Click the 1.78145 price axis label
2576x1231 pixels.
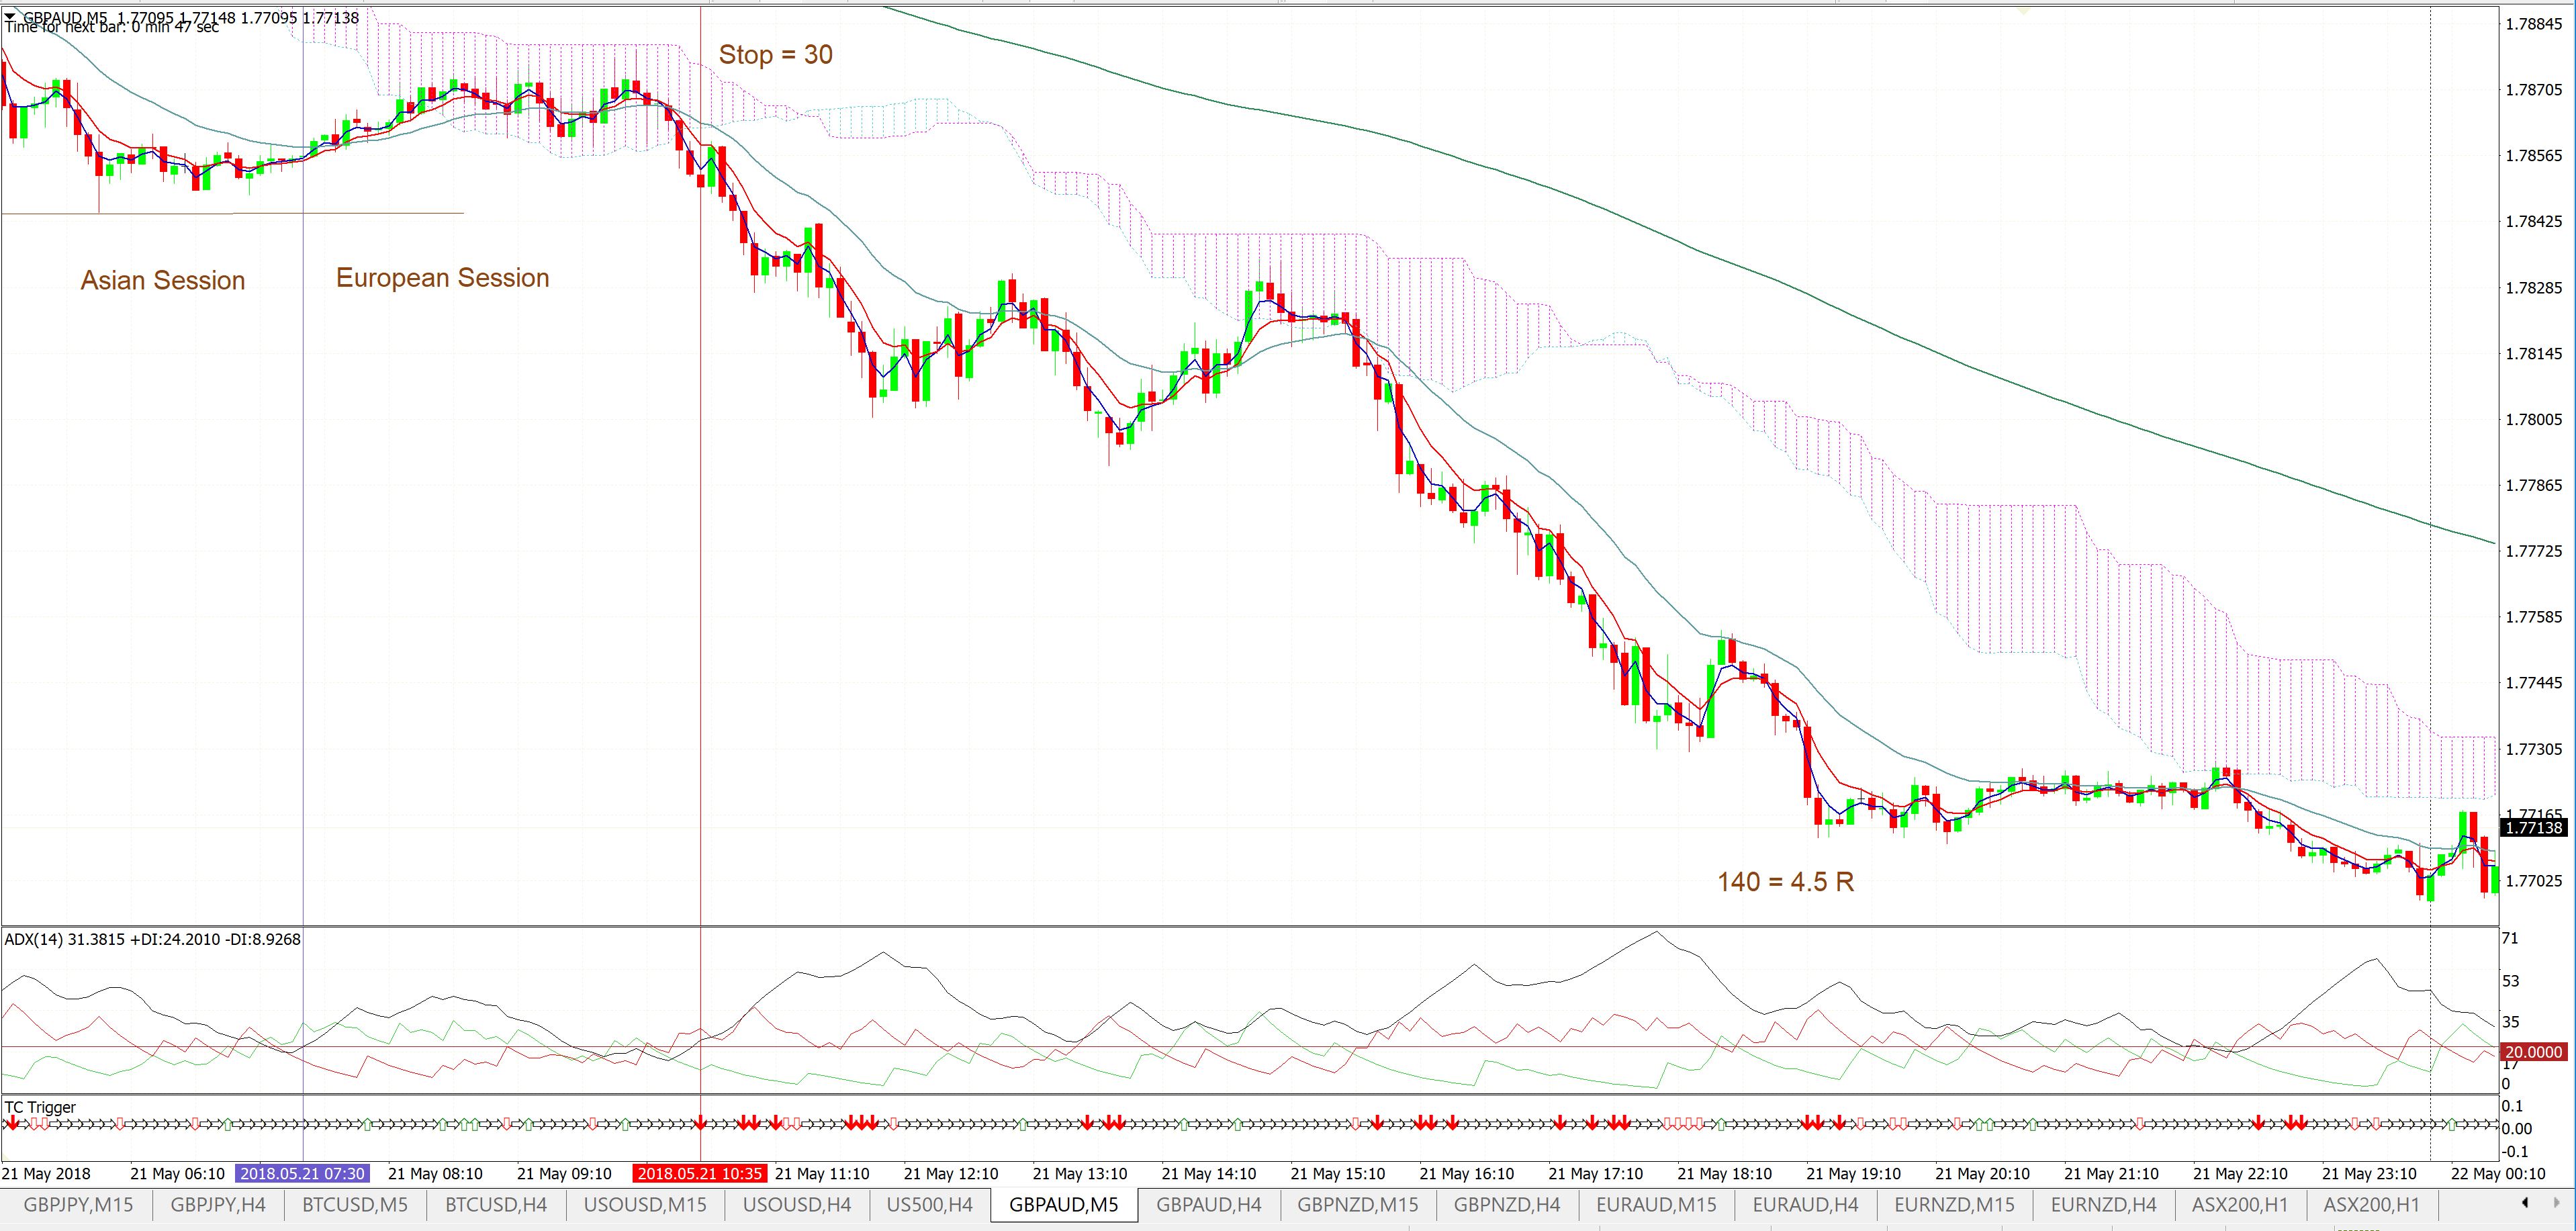pos(2534,354)
